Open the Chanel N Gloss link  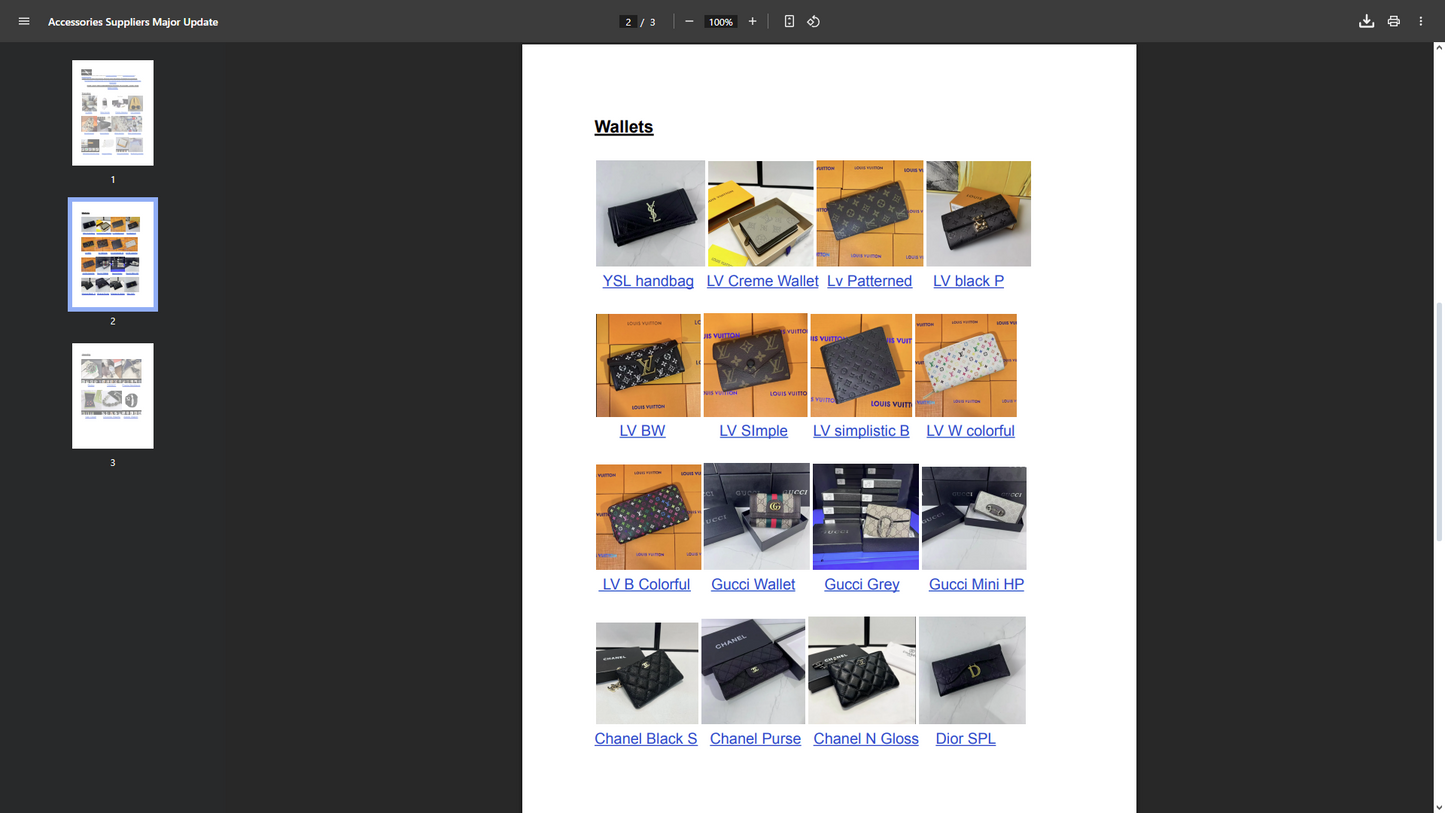(866, 738)
